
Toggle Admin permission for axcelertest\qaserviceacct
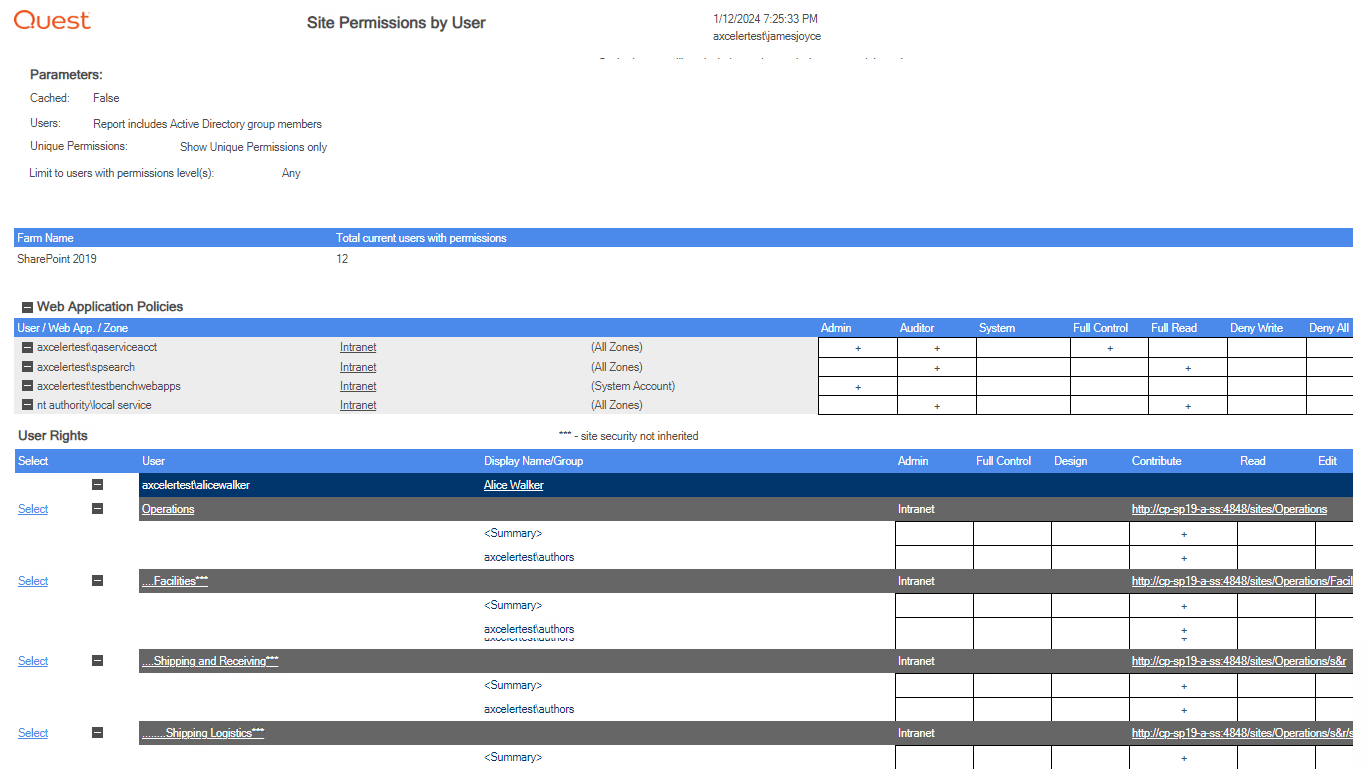[857, 347]
